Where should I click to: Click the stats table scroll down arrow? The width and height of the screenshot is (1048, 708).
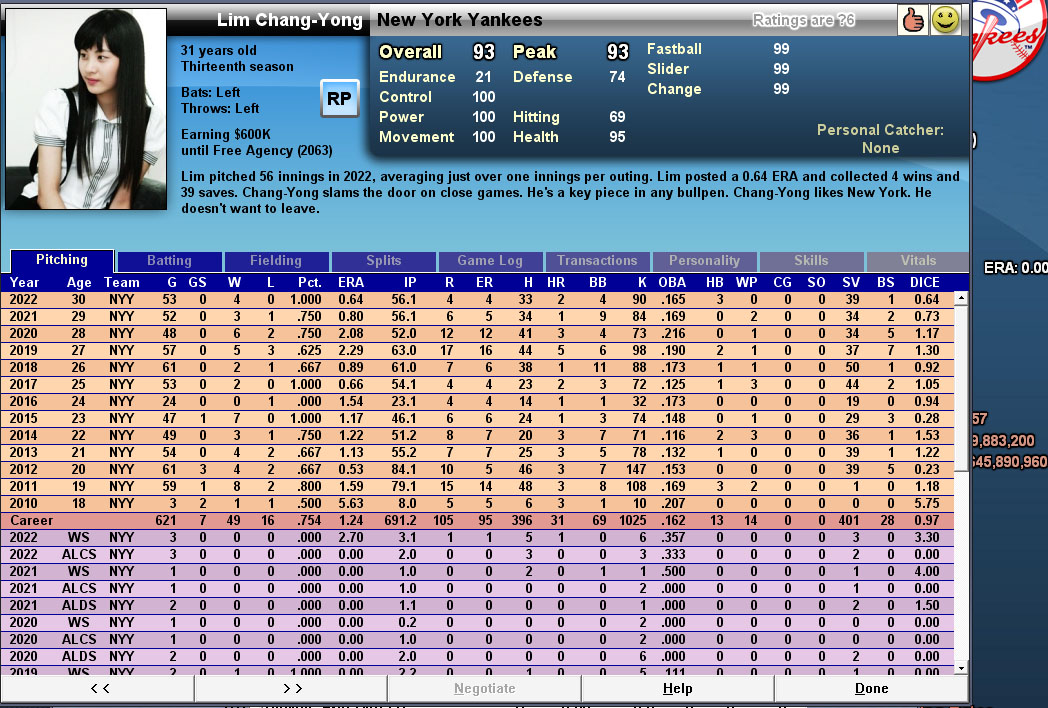961,668
